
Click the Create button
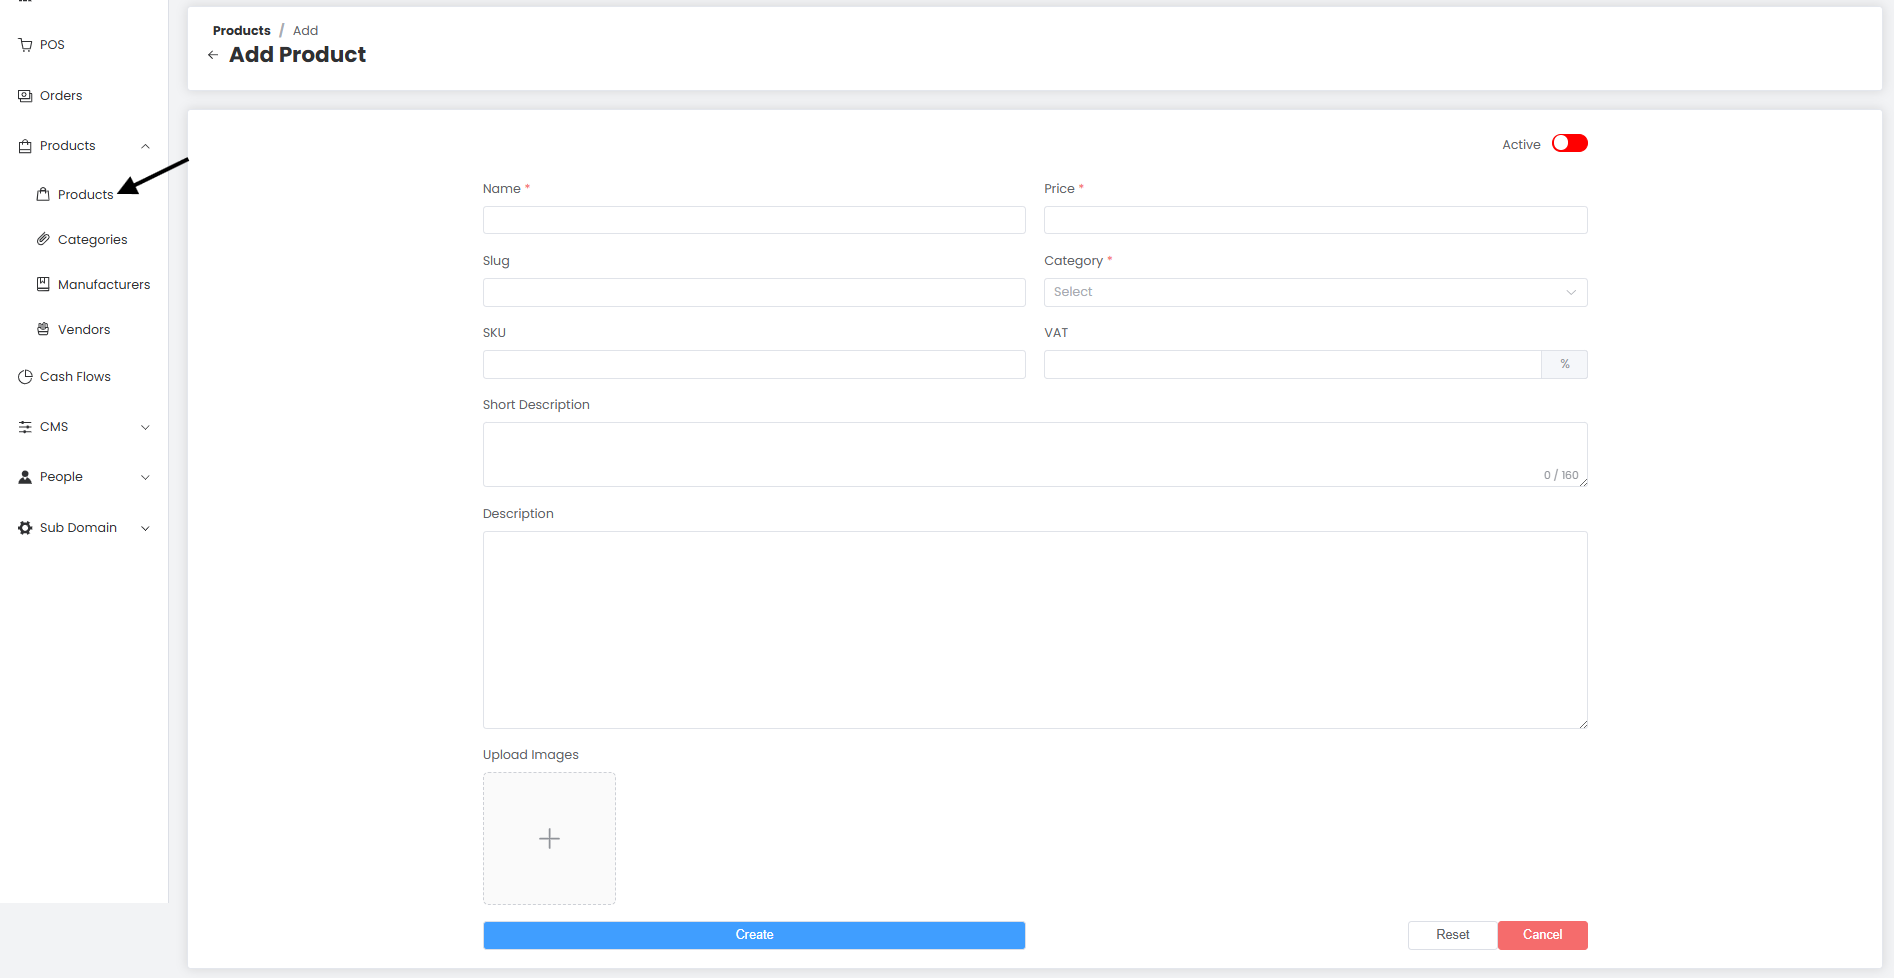tap(753, 935)
